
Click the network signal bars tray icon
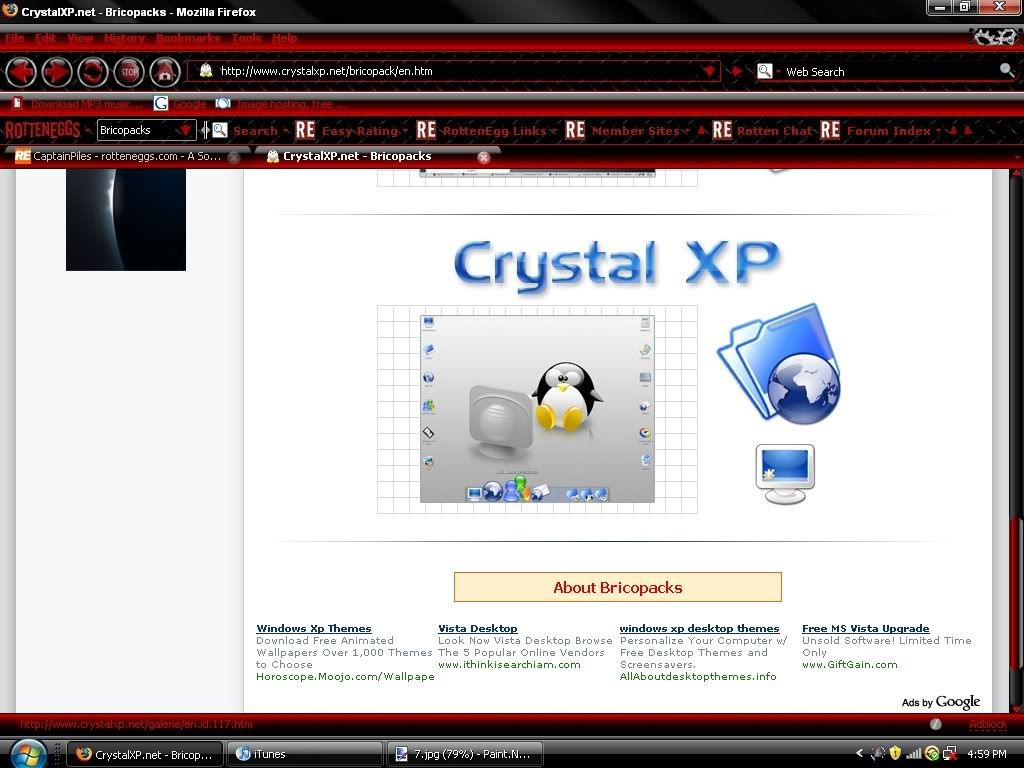click(x=913, y=754)
